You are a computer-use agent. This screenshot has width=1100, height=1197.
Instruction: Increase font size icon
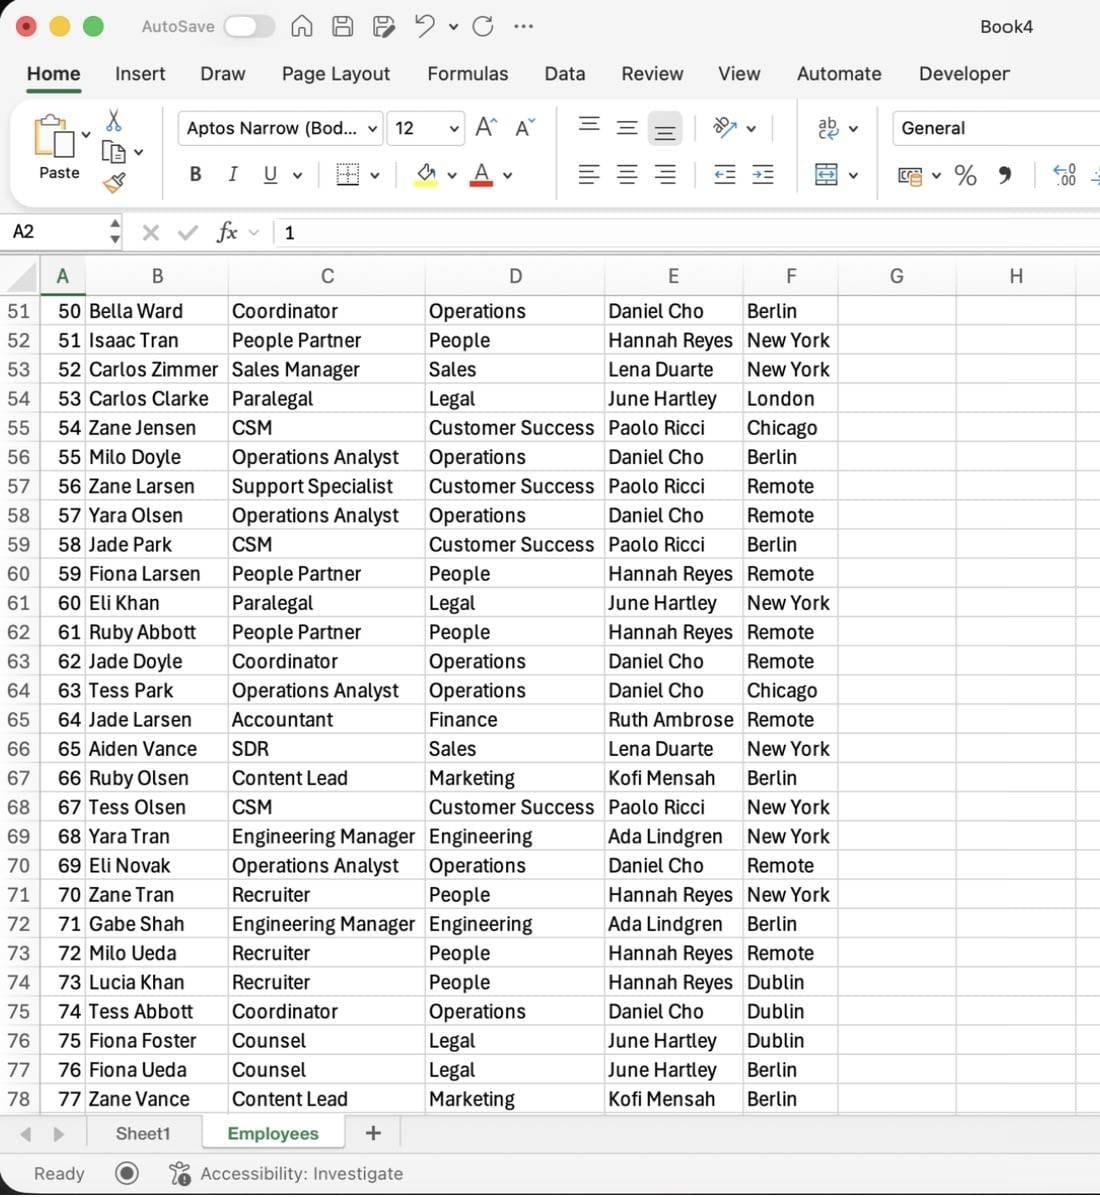(486, 127)
